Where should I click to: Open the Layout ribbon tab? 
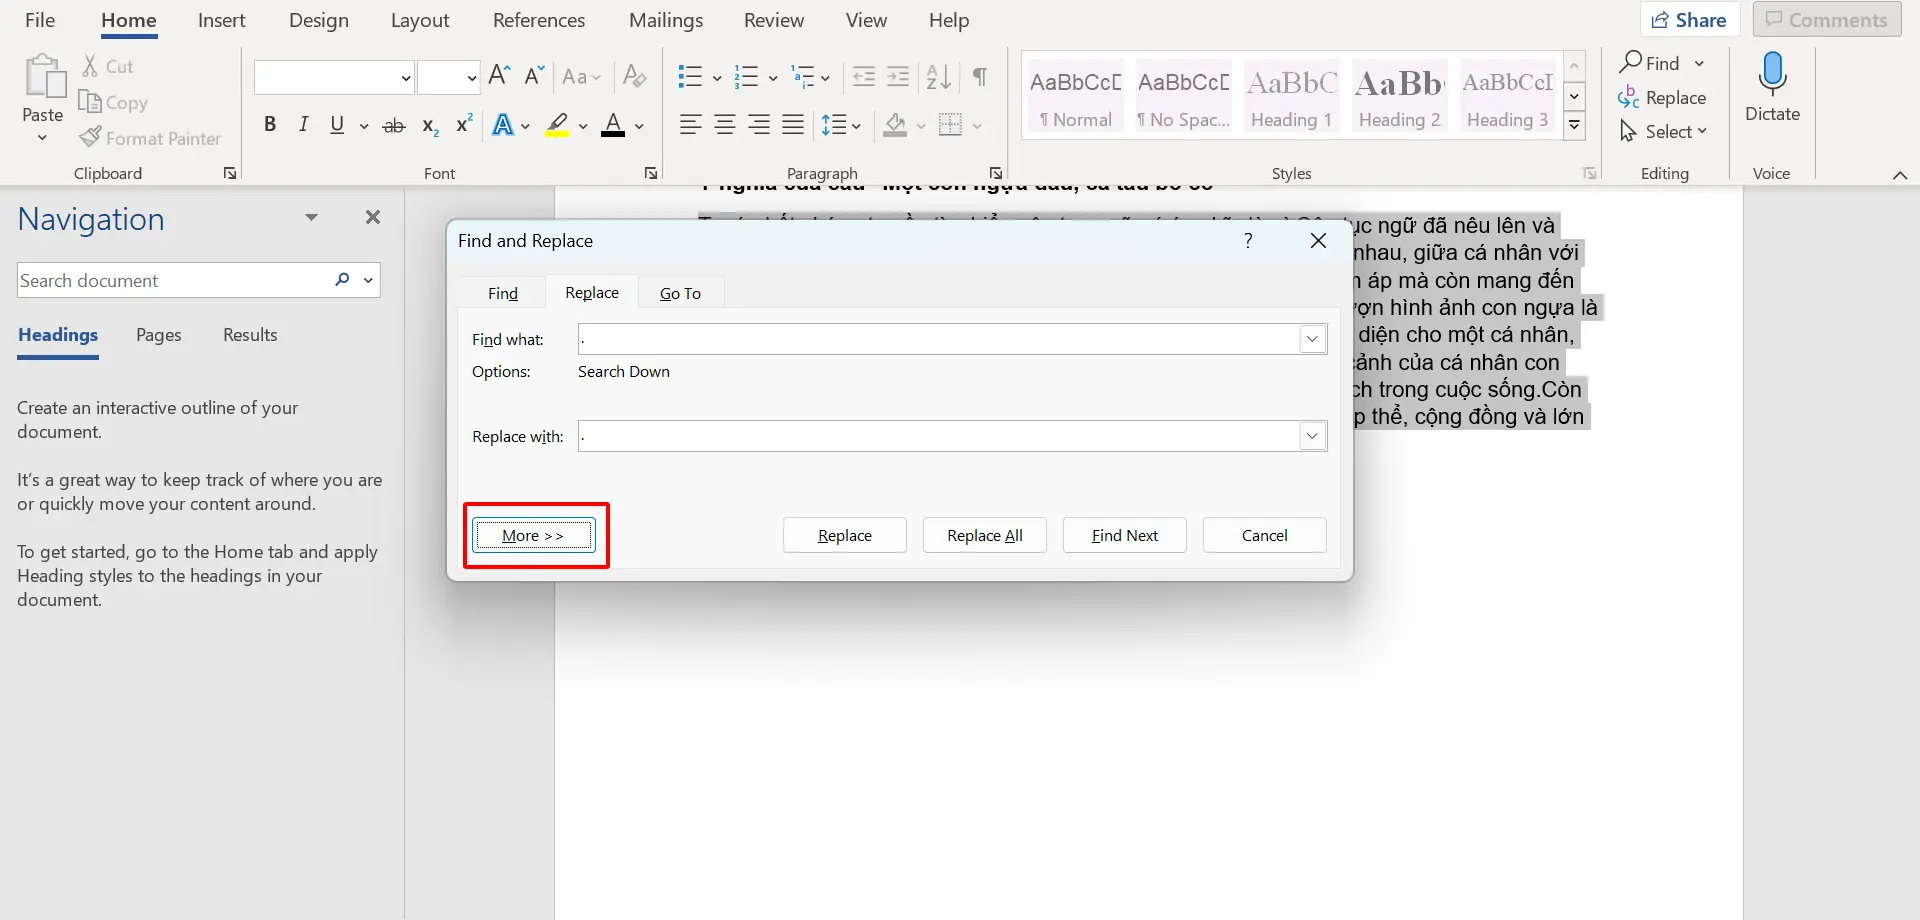(420, 20)
